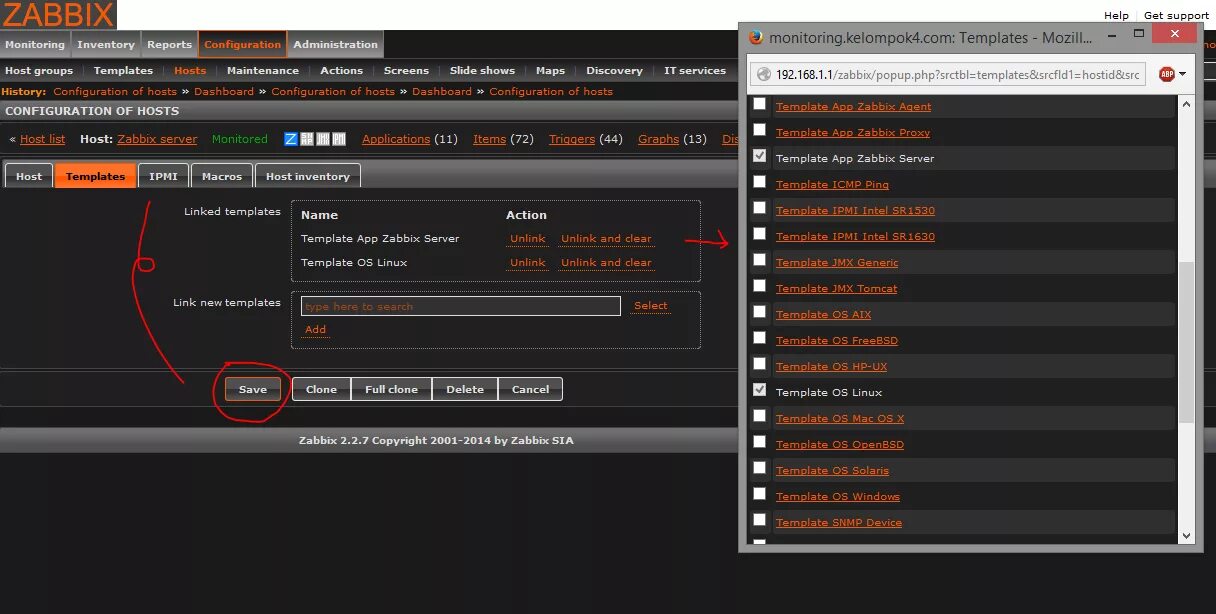Open Template OS OpenBSD link in popup
Viewport: 1216px width, 614px height.
840,444
